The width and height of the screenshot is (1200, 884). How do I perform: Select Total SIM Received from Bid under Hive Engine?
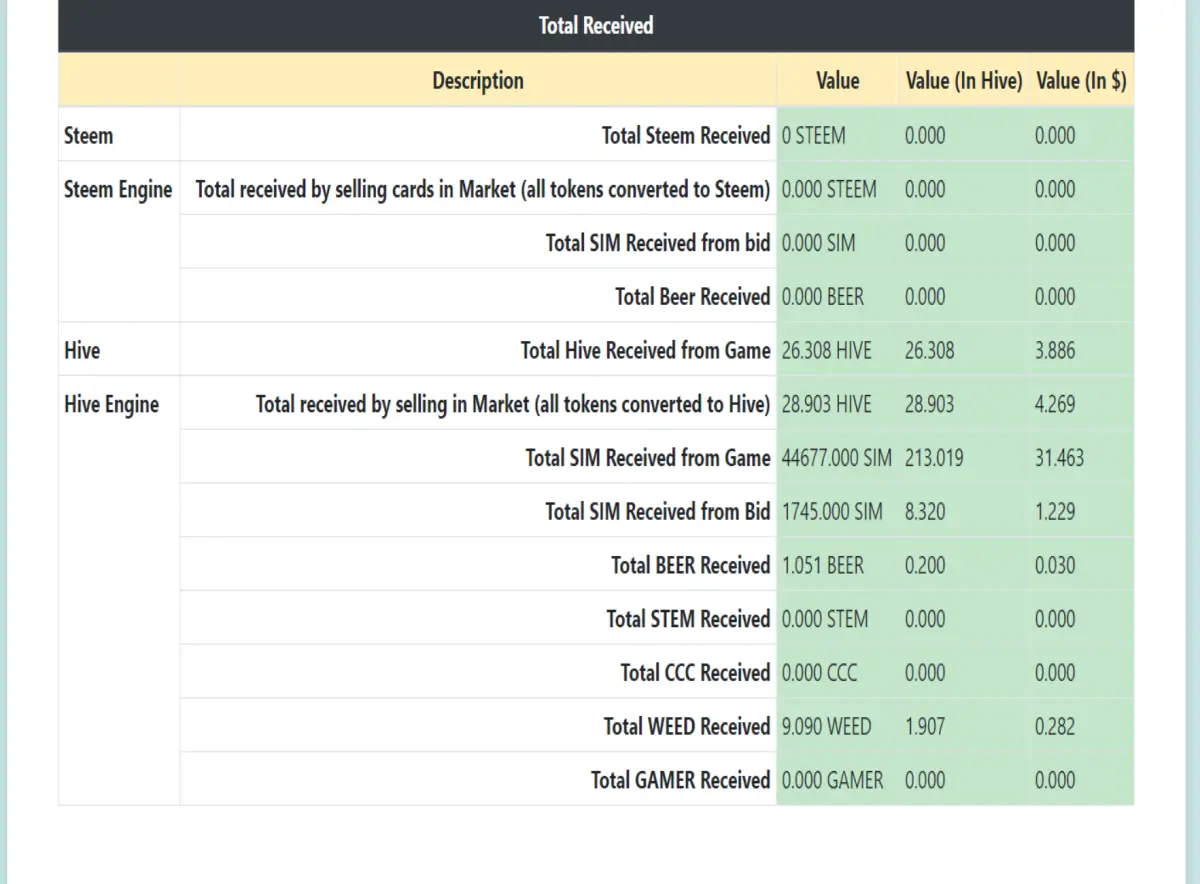[658, 512]
